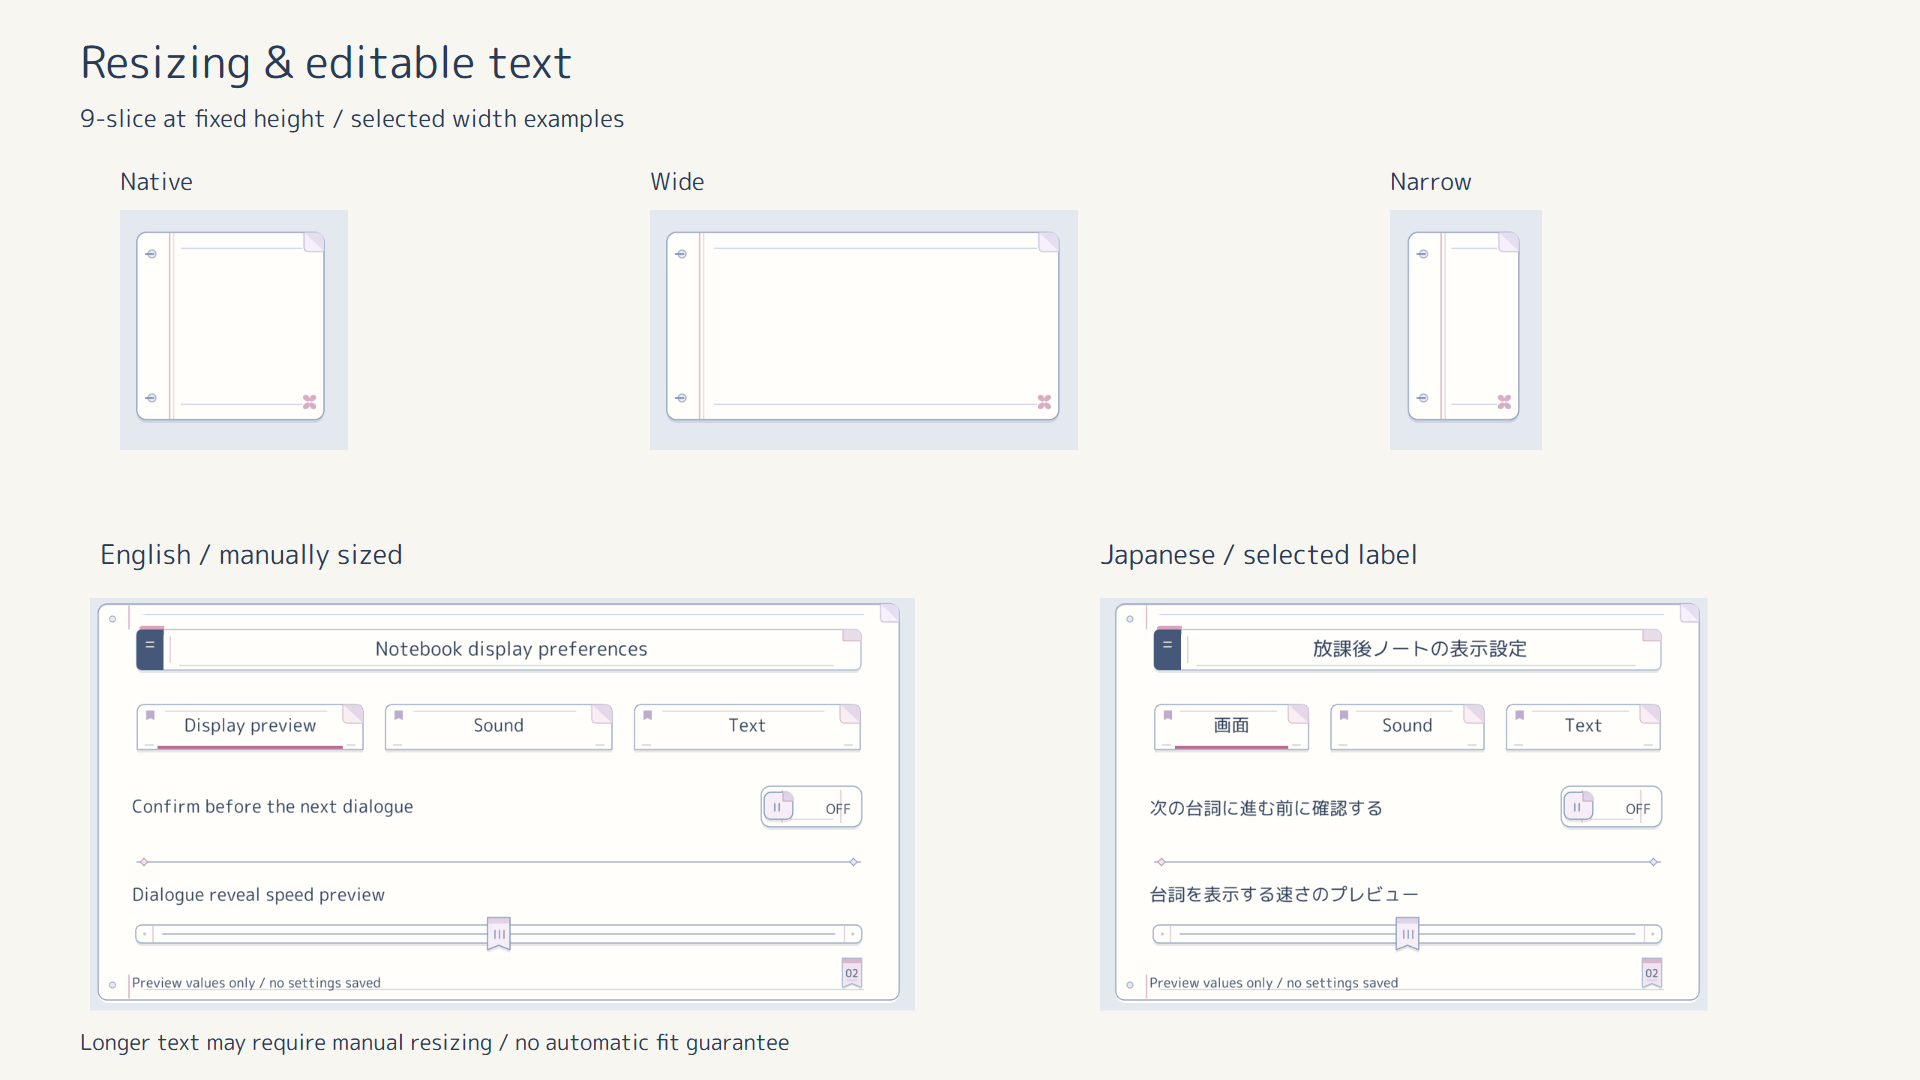Toggle the OFF switch for Confirm before the next dialogue
This screenshot has height=1080, width=1920.
(811, 807)
